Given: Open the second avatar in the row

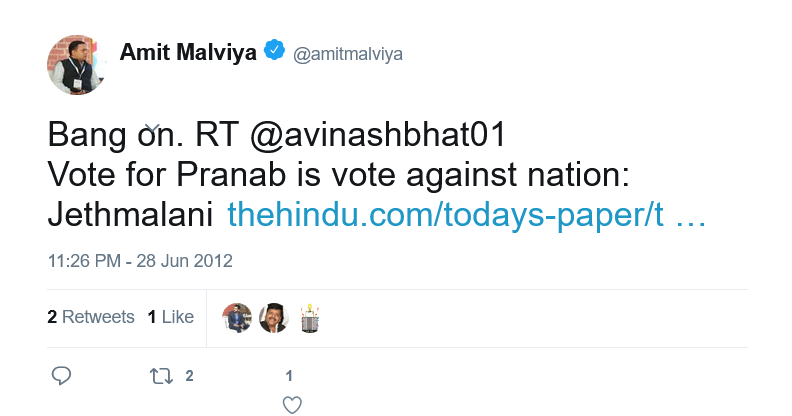Looking at the screenshot, I should click(x=274, y=318).
